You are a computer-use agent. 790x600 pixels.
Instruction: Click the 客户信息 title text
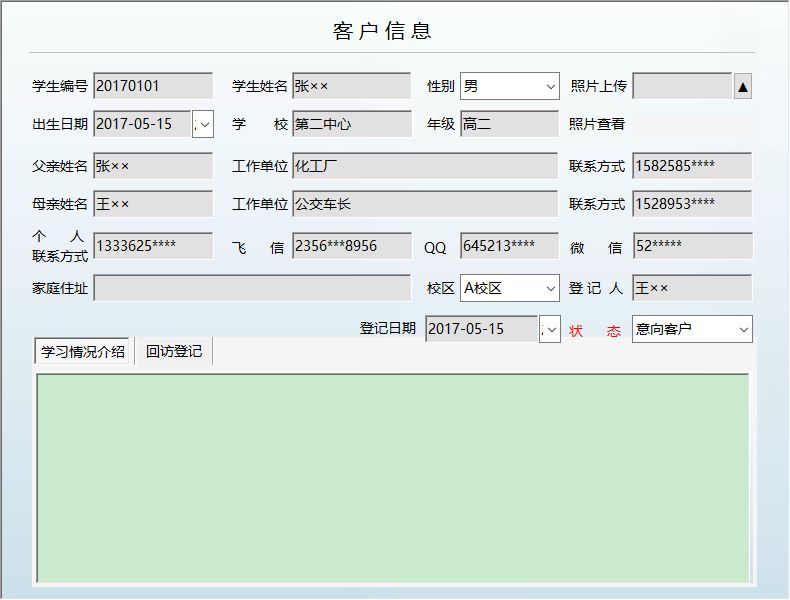click(x=382, y=31)
